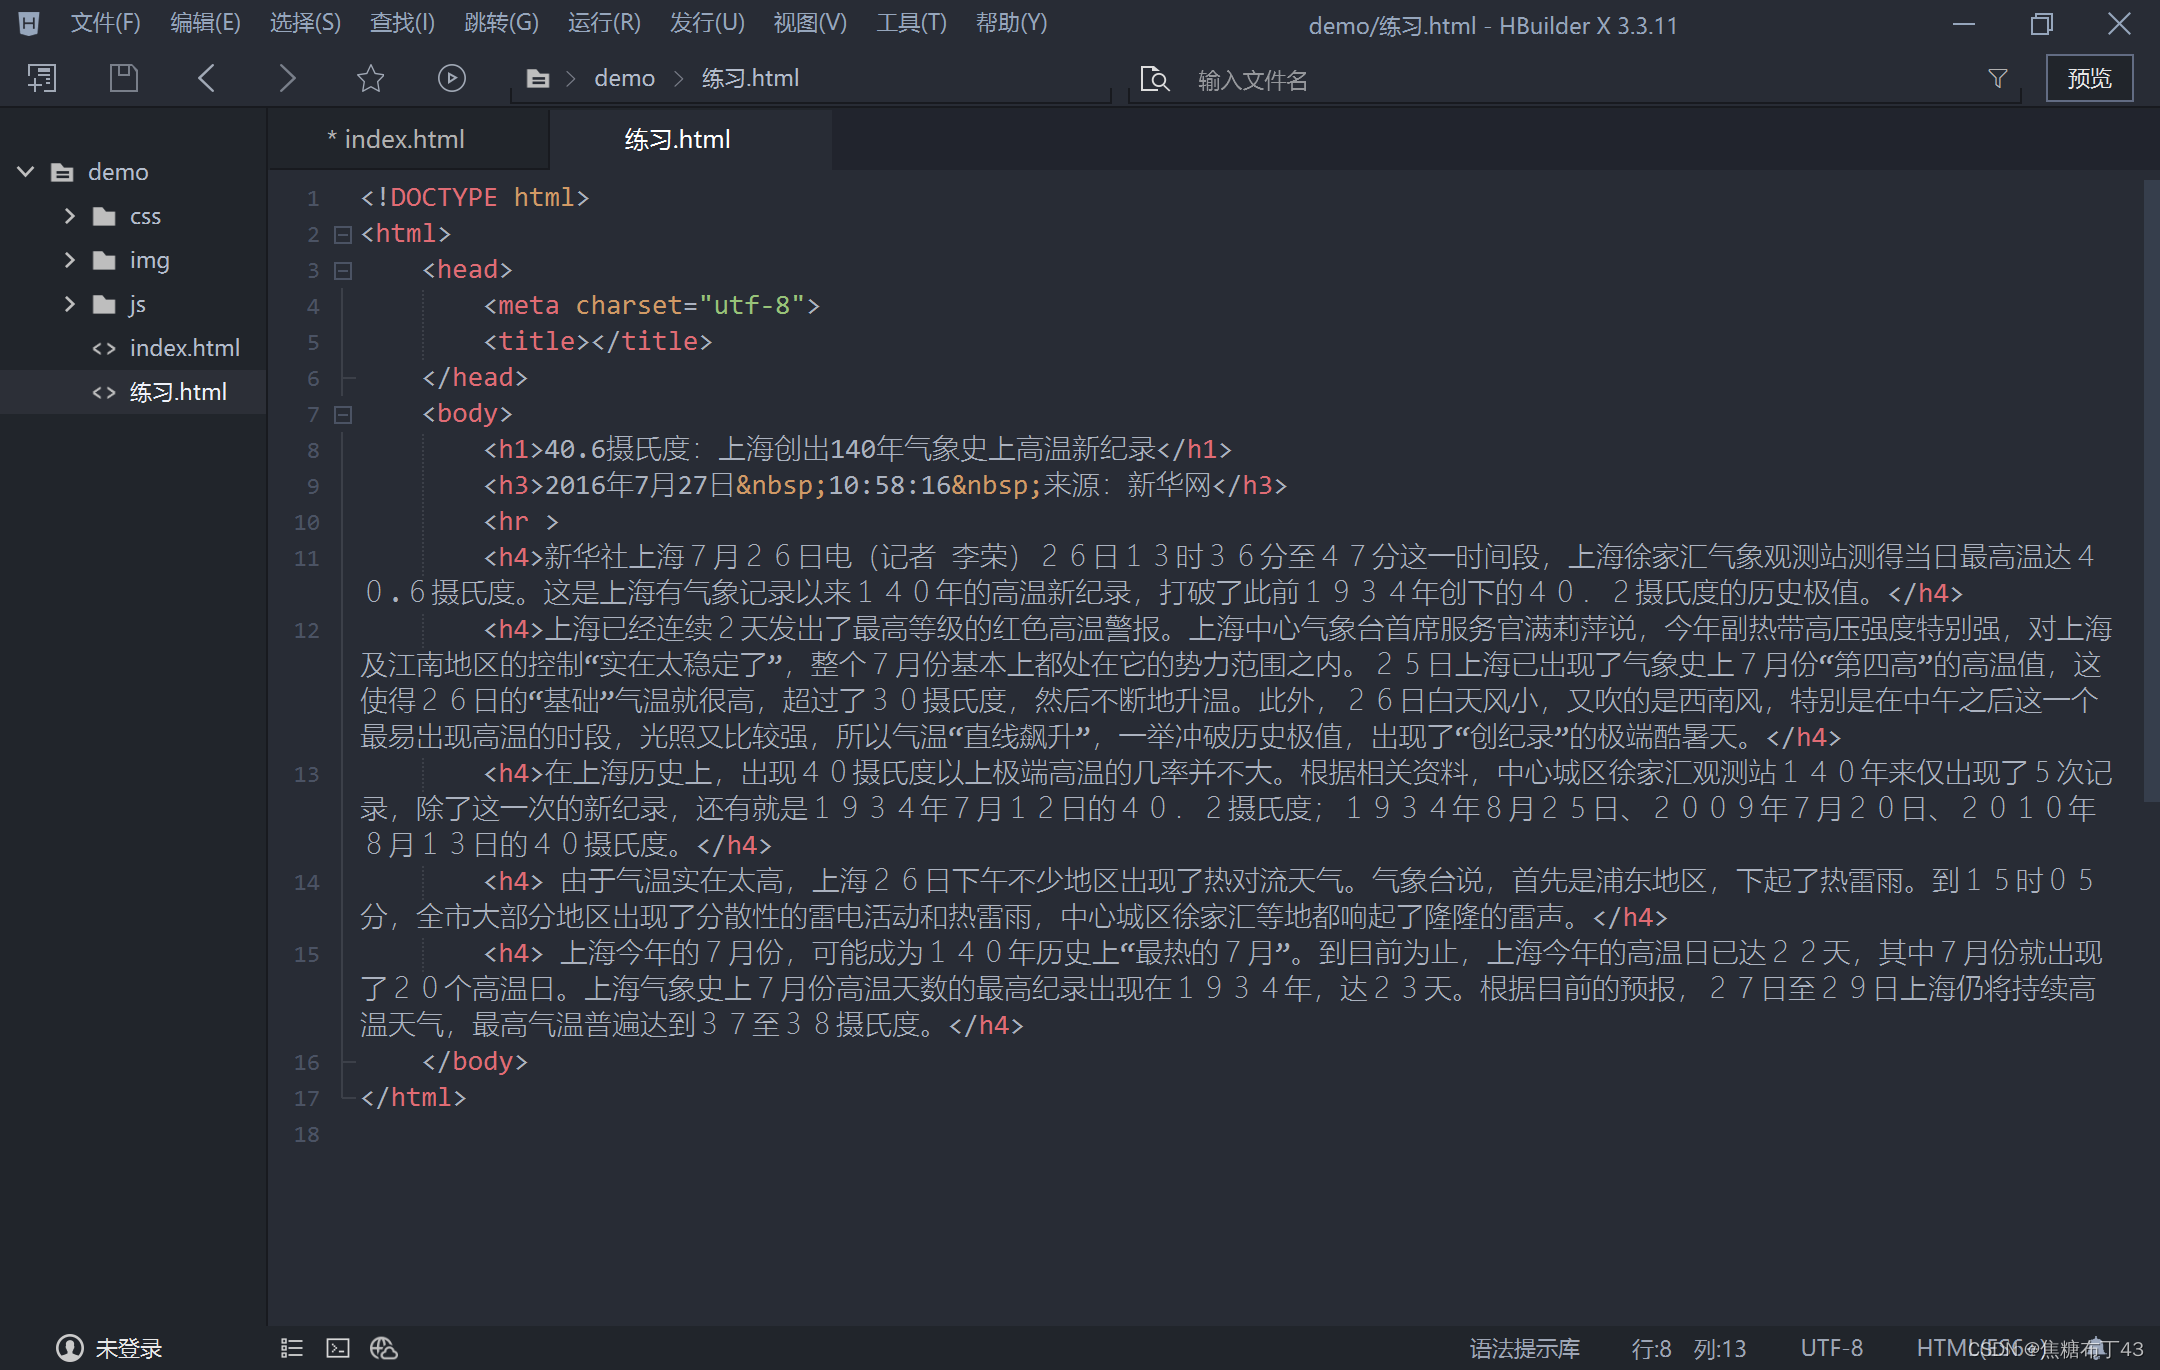Click the editor vertical scrollbar
Screen dimensions: 2160x1370
[x=2150, y=490]
